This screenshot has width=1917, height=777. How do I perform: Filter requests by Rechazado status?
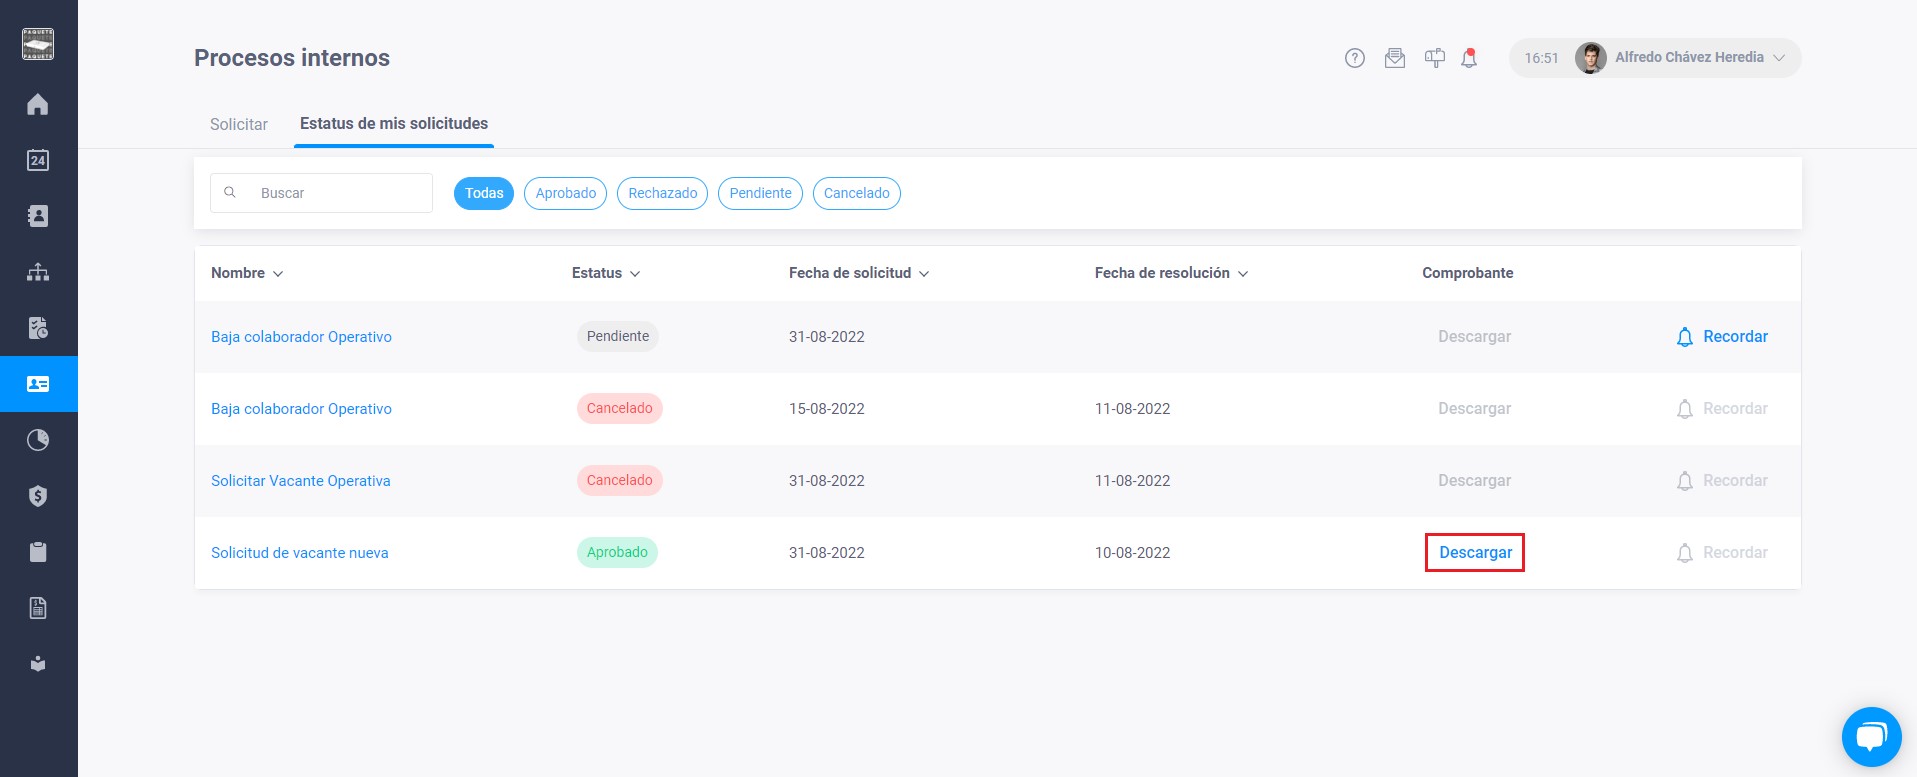pos(663,193)
